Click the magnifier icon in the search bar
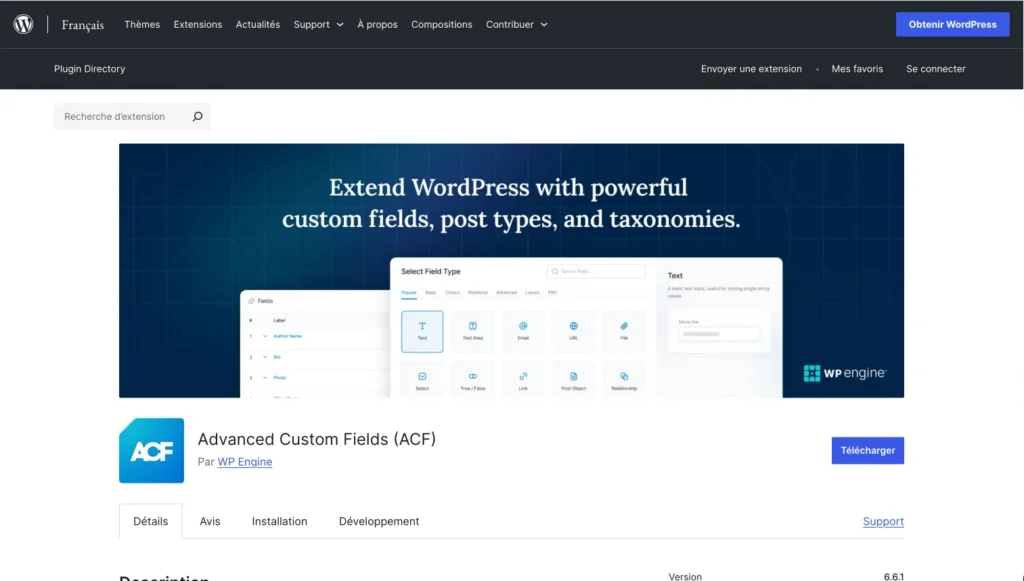The width and height of the screenshot is (1024, 581). tap(196, 116)
